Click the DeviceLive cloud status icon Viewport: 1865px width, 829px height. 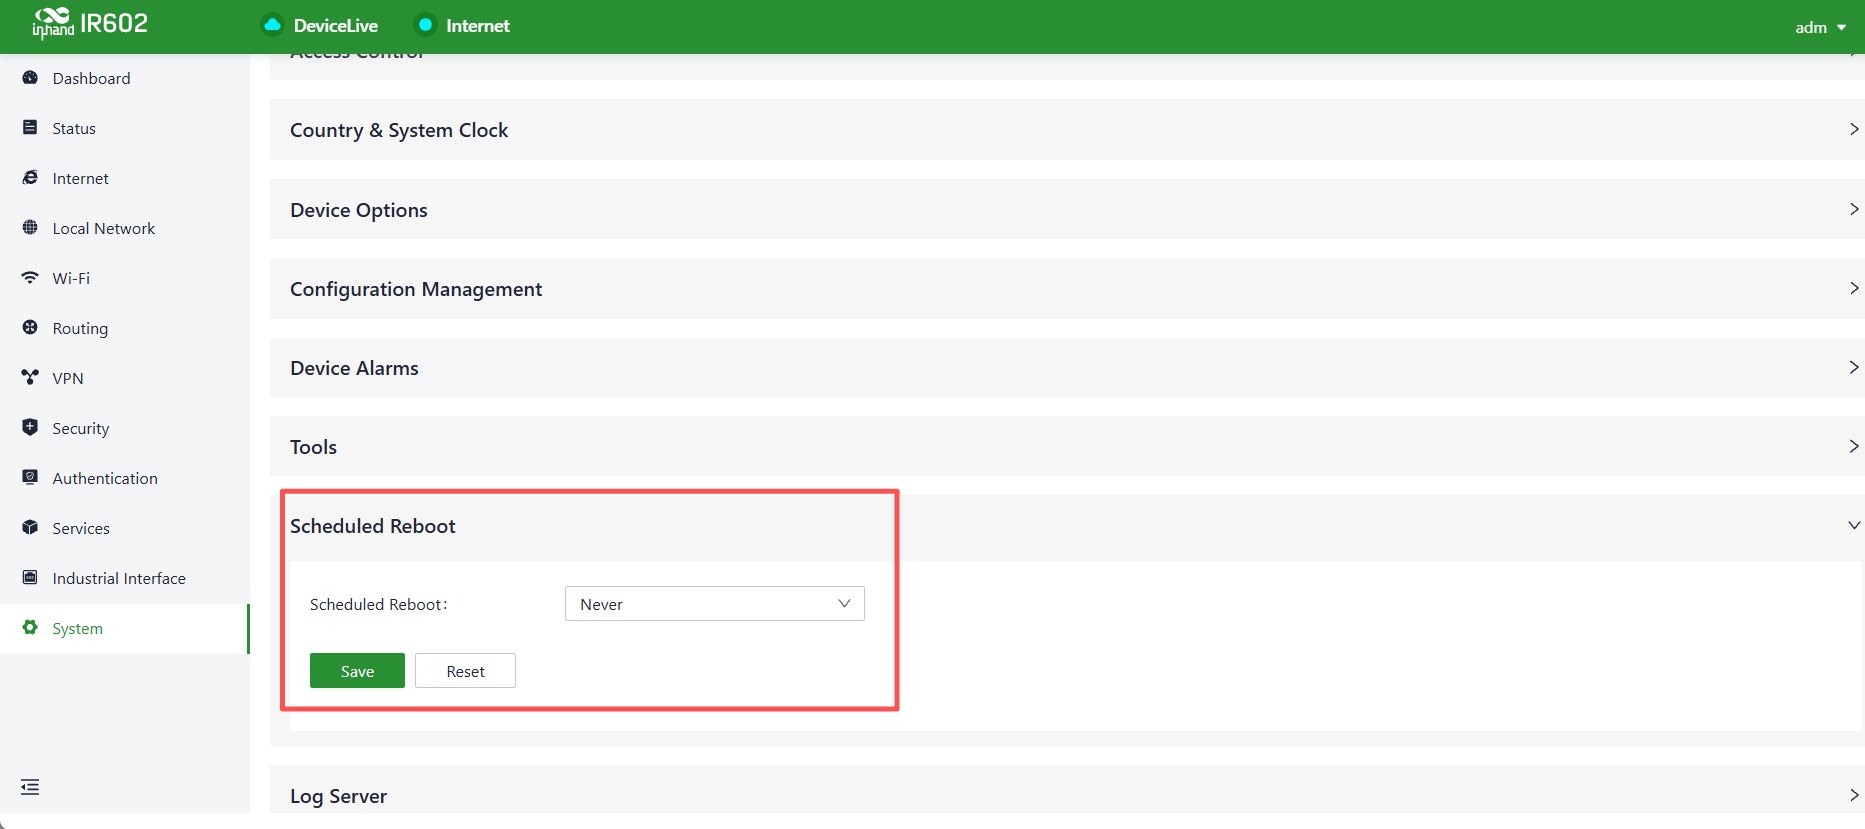pyautogui.click(x=272, y=25)
